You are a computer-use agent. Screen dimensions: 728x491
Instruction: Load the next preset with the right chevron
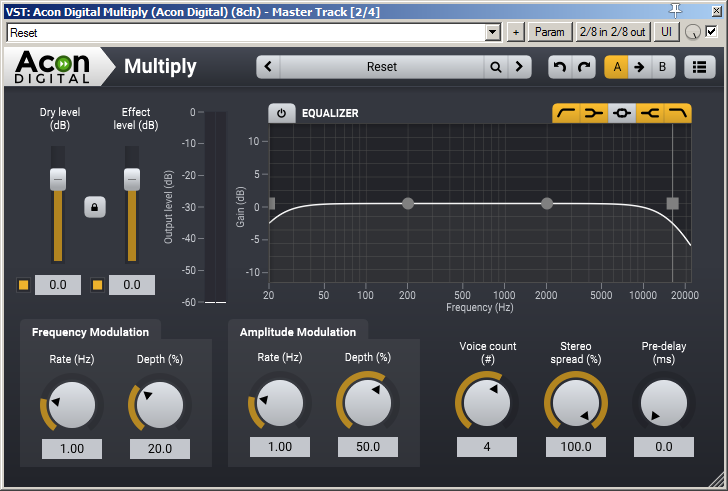click(x=519, y=67)
